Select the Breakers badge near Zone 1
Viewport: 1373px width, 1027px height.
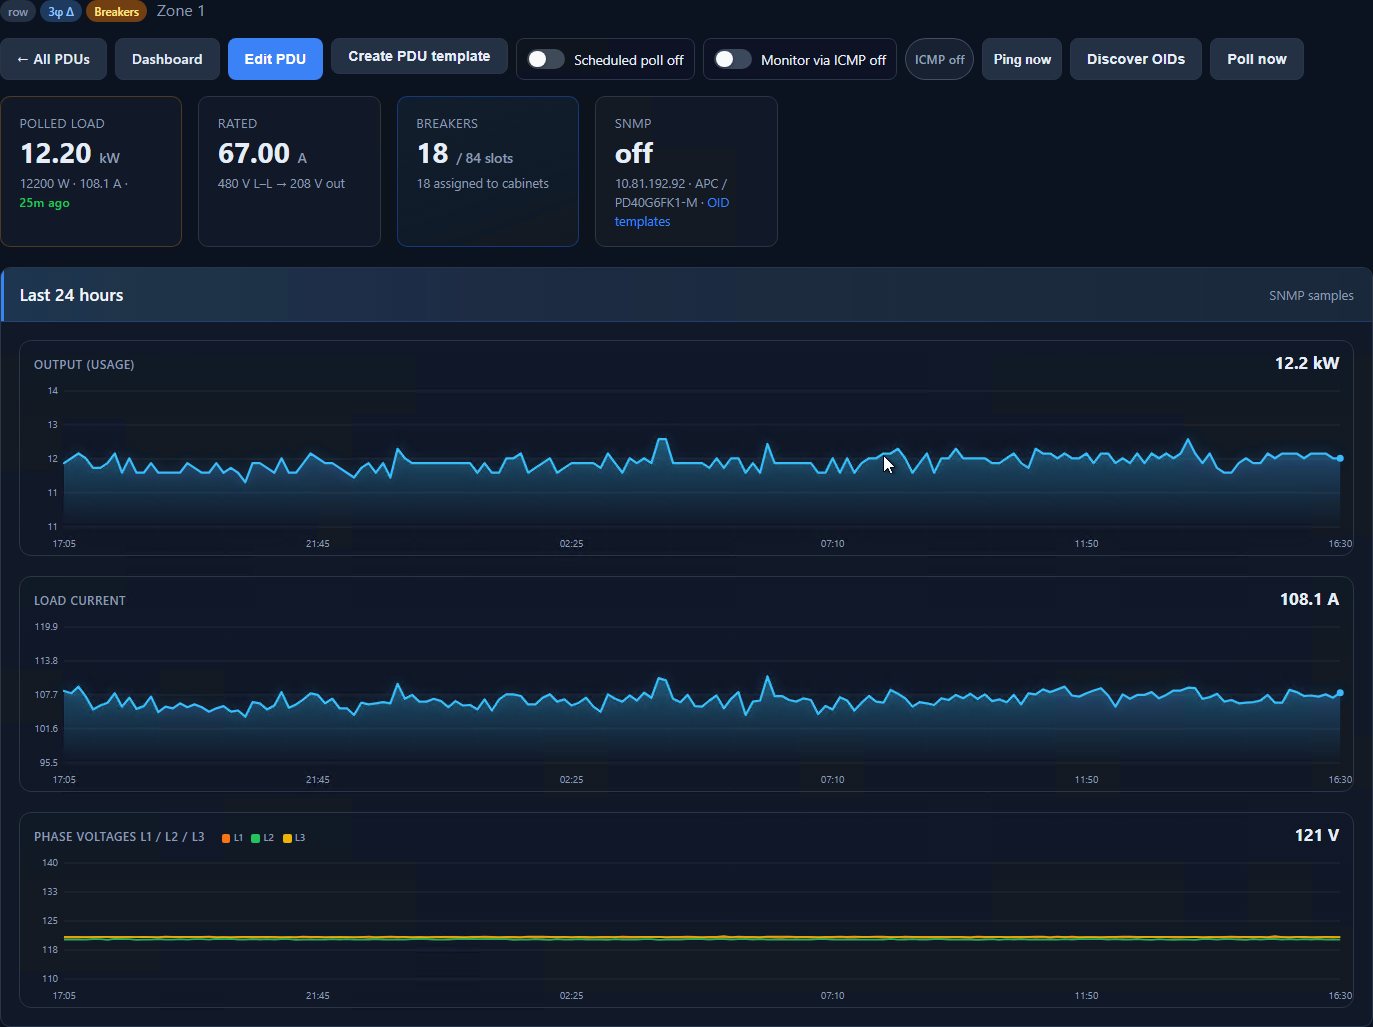click(117, 12)
